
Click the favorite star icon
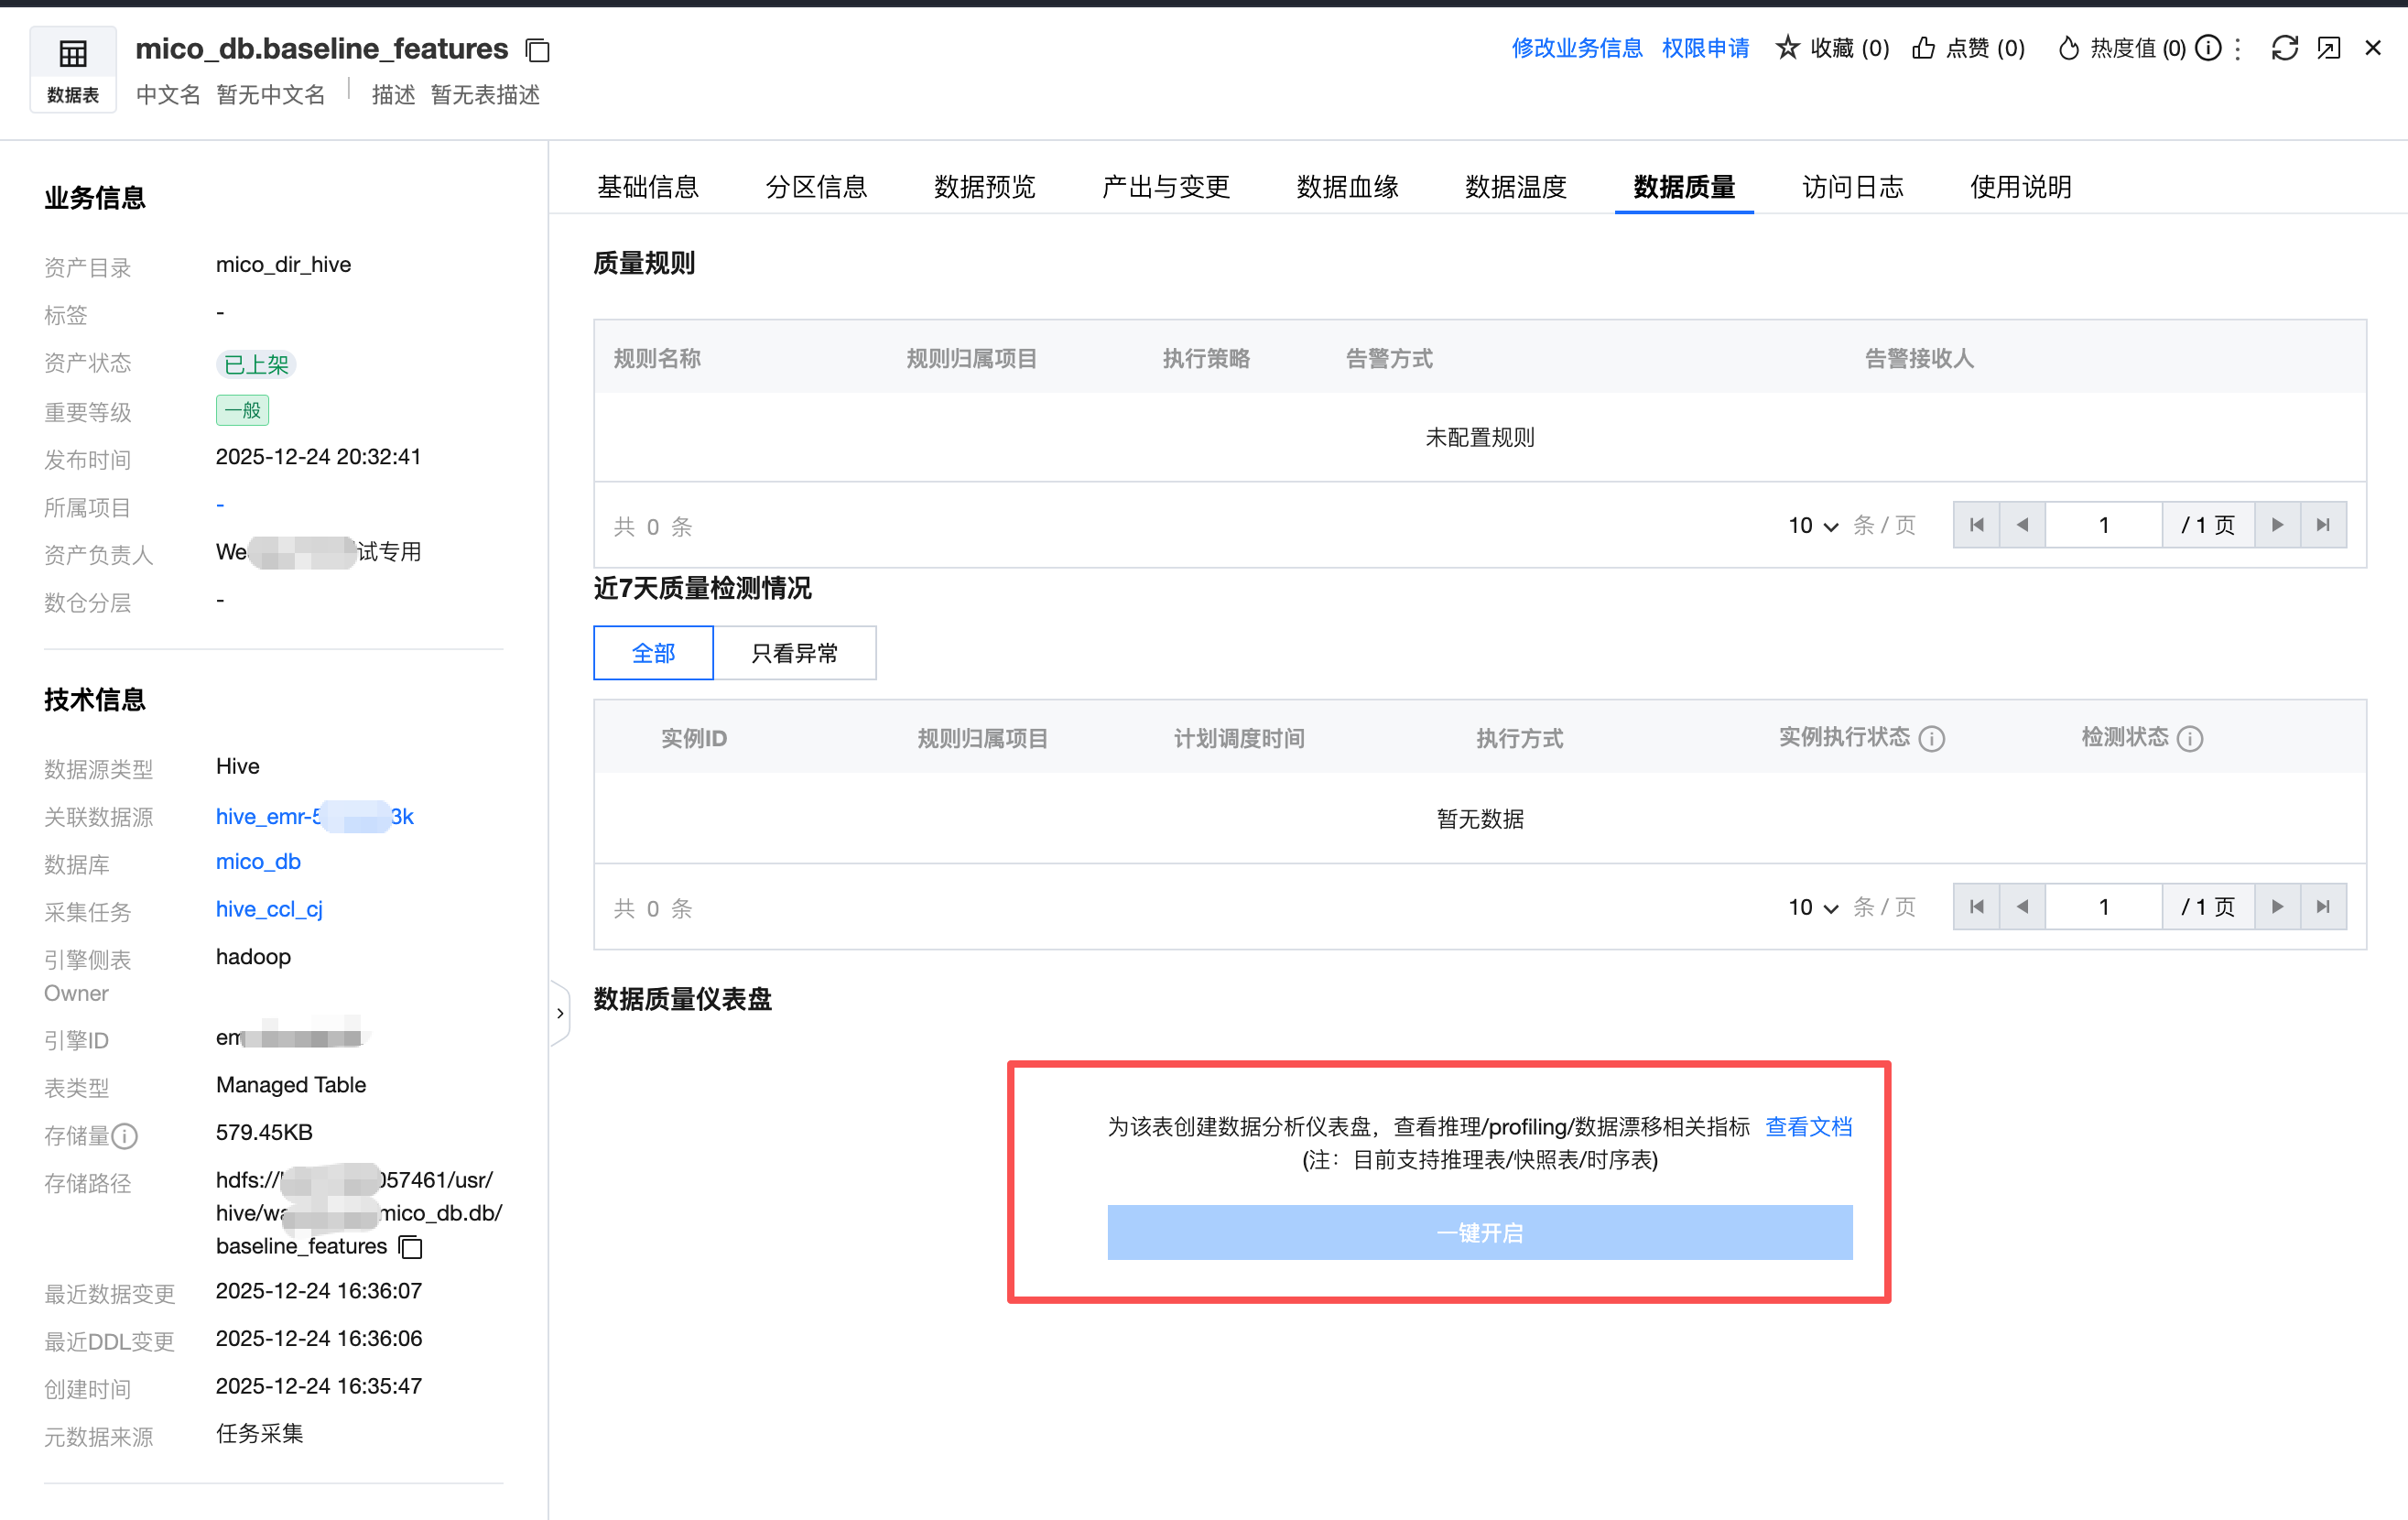(1787, 48)
